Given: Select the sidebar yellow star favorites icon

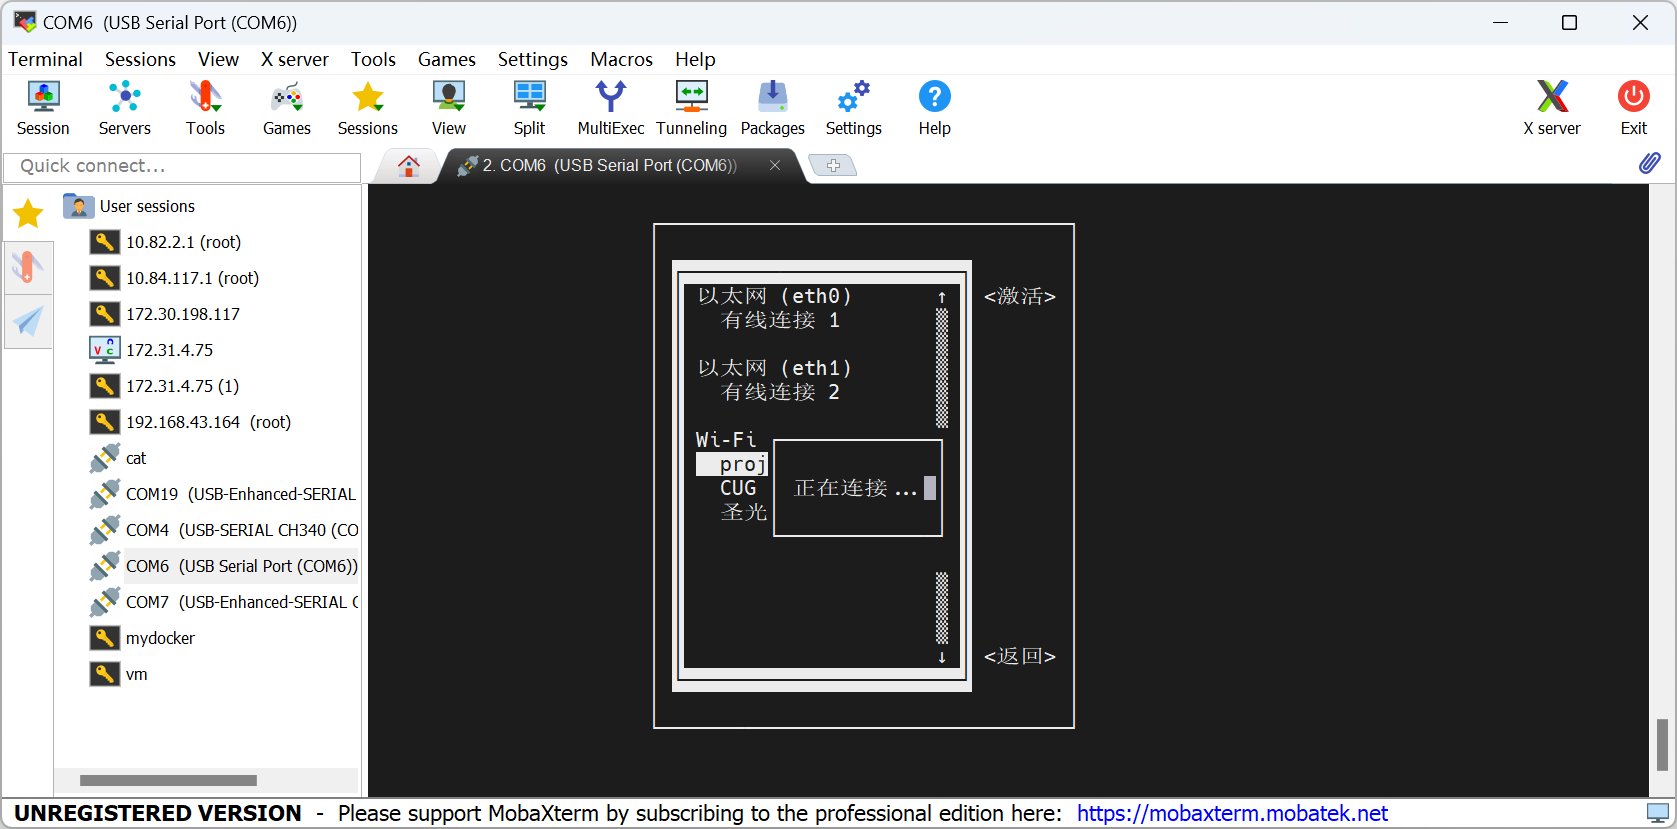Looking at the screenshot, I should tap(28, 213).
